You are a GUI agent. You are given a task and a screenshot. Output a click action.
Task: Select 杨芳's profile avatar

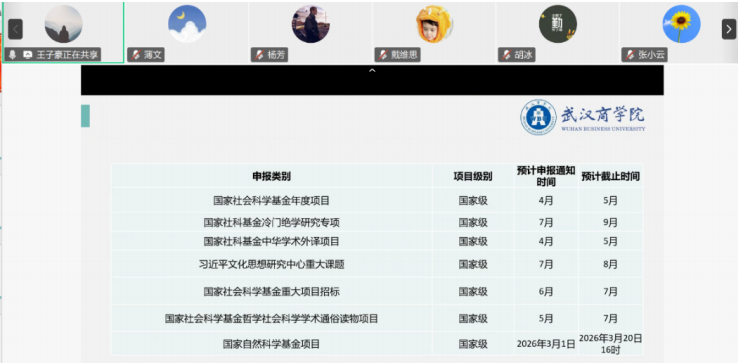(x=311, y=24)
